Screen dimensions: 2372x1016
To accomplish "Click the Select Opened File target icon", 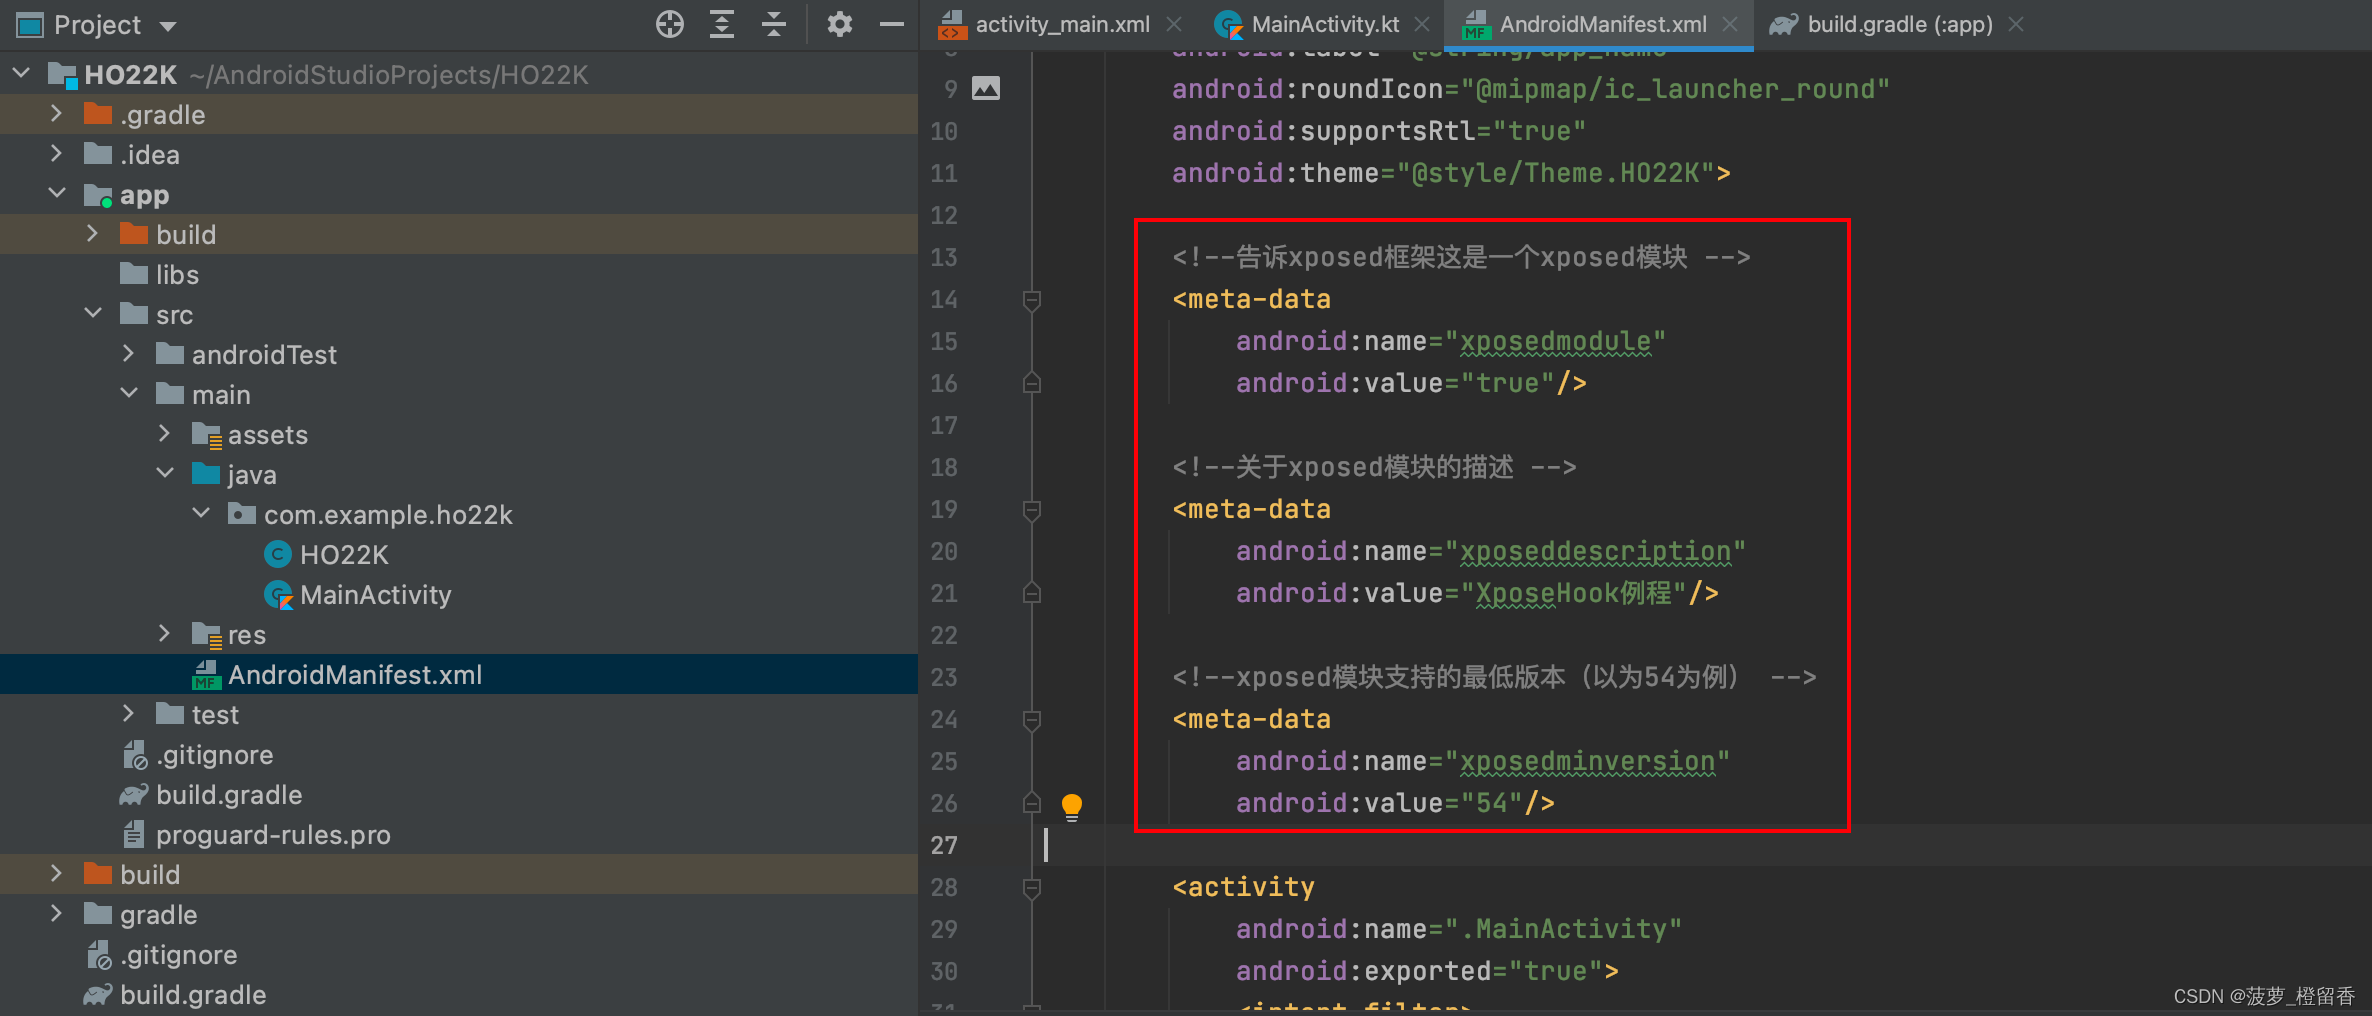I will pyautogui.click(x=670, y=24).
